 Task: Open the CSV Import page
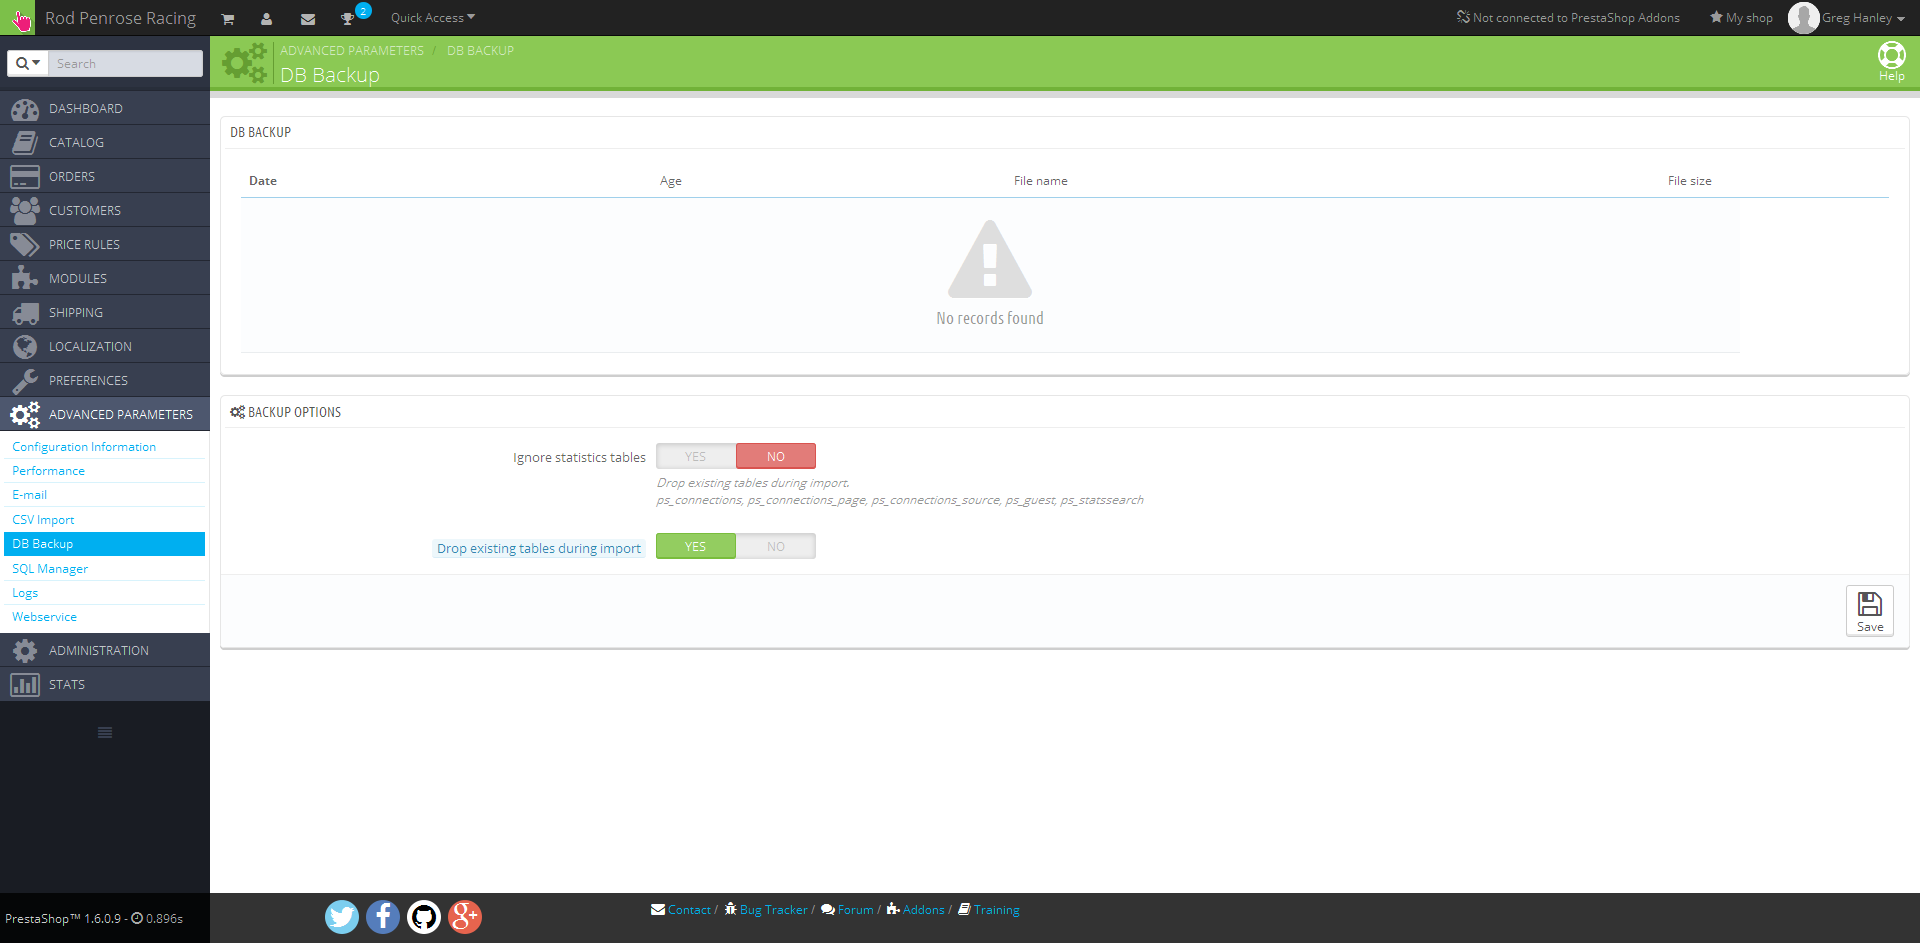point(43,520)
